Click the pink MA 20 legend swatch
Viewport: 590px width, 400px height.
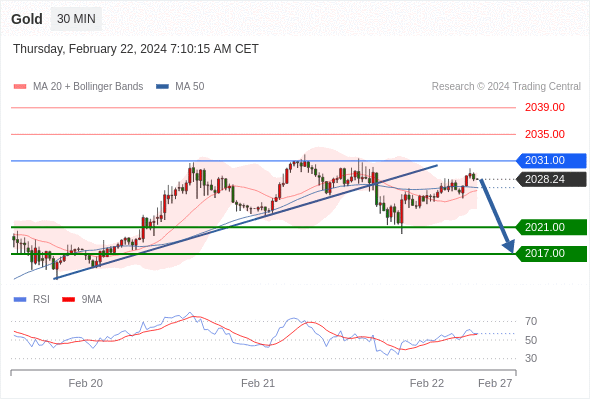point(20,87)
